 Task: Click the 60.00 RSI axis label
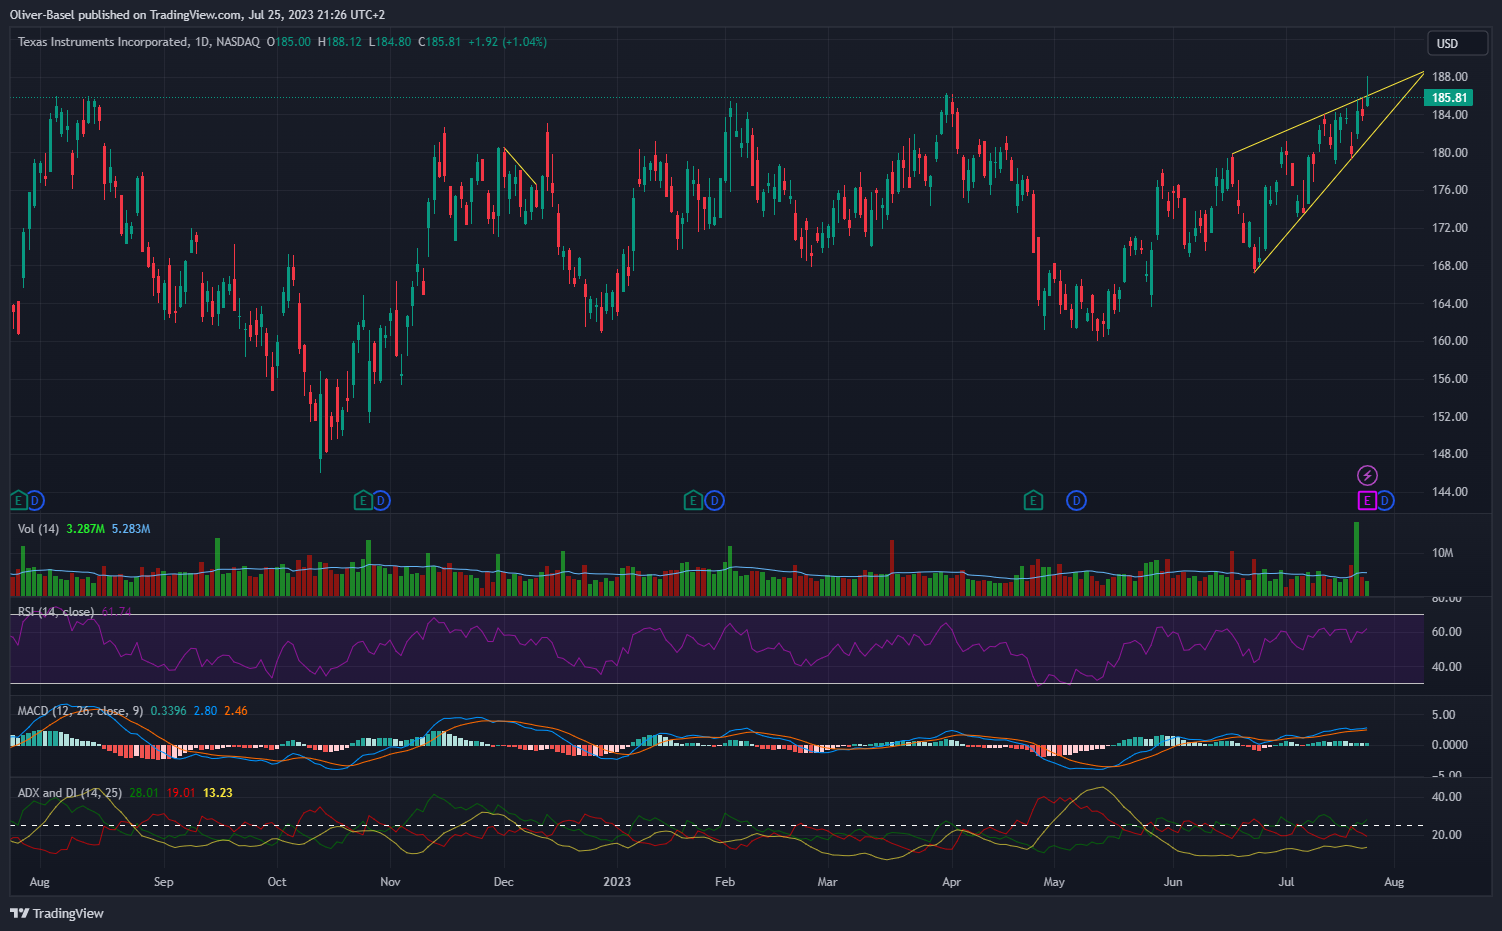[x=1446, y=632]
